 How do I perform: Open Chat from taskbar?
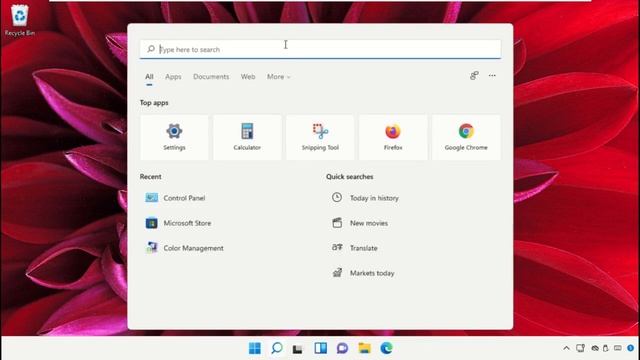pyautogui.click(x=342, y=348)
